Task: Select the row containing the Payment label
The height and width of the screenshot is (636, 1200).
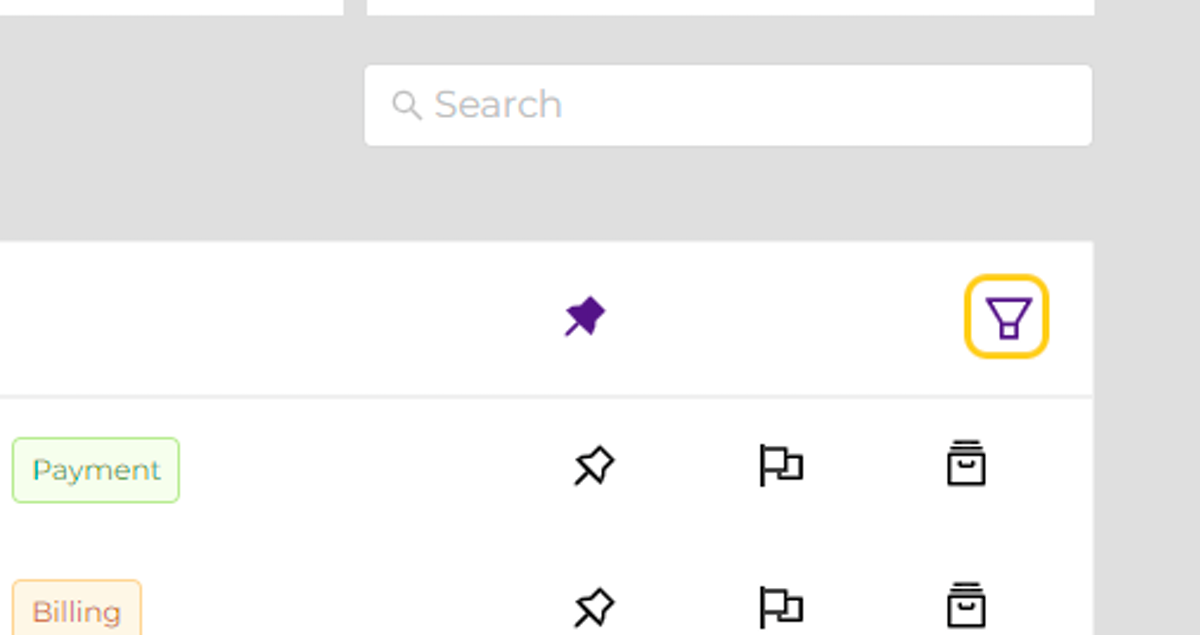Action: pos(546,467)
